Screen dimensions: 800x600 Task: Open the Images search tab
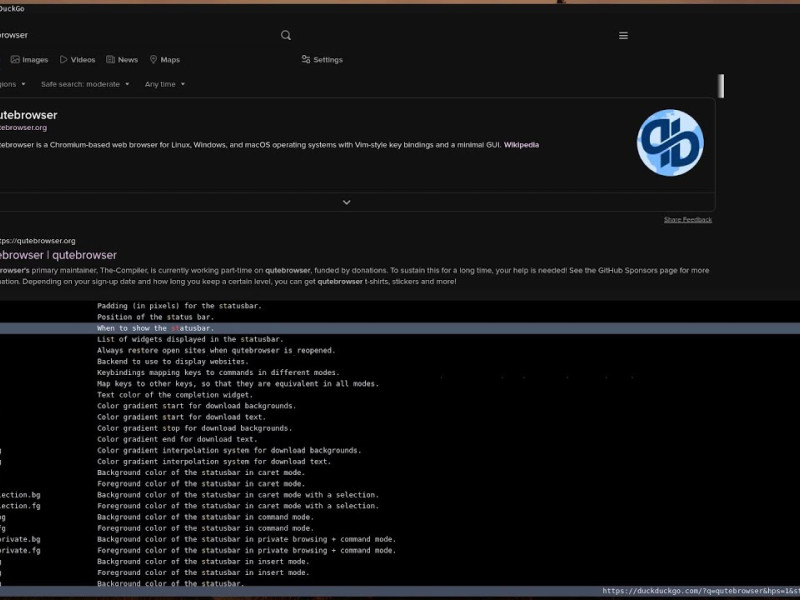30,60
